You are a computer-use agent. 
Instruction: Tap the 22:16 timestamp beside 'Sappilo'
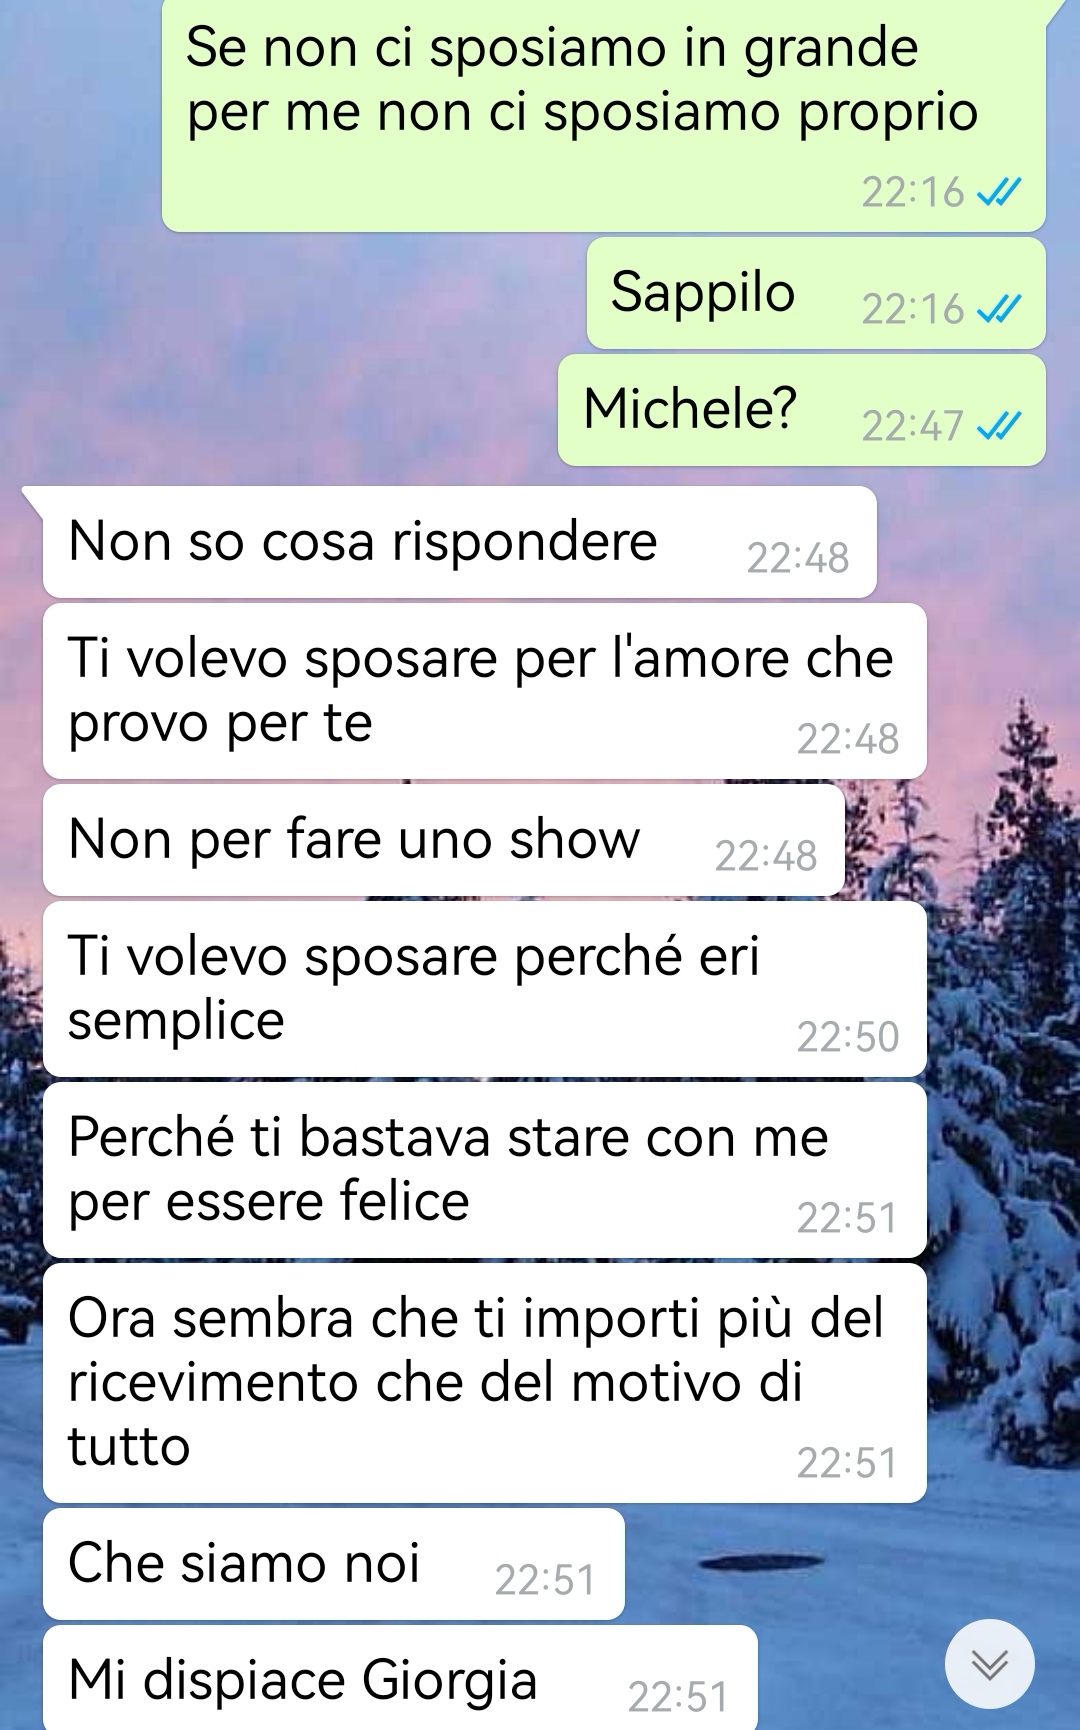tap(912, 310)
